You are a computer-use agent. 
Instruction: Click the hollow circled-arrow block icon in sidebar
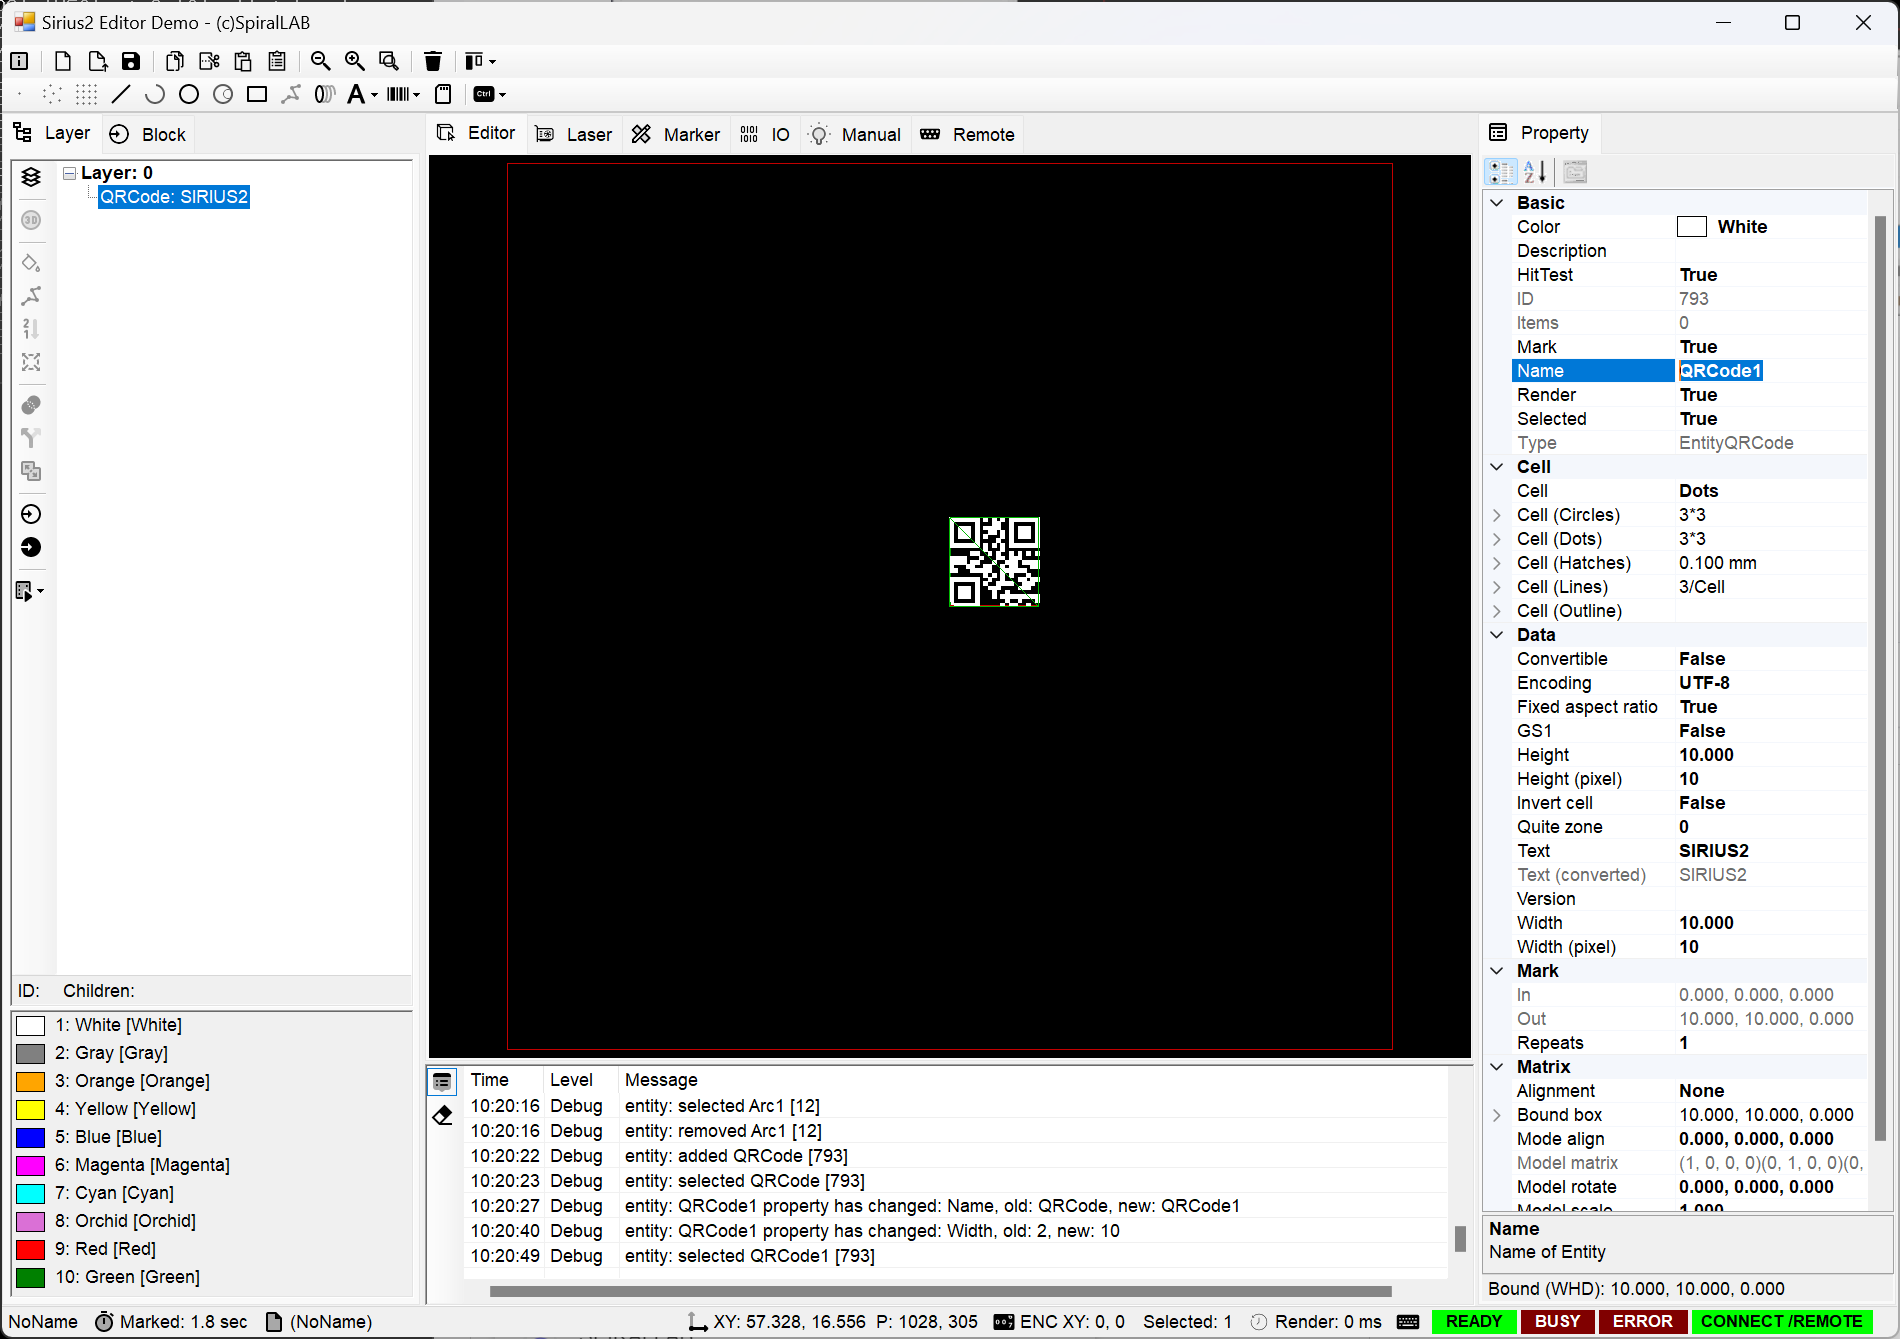(31, 514)
